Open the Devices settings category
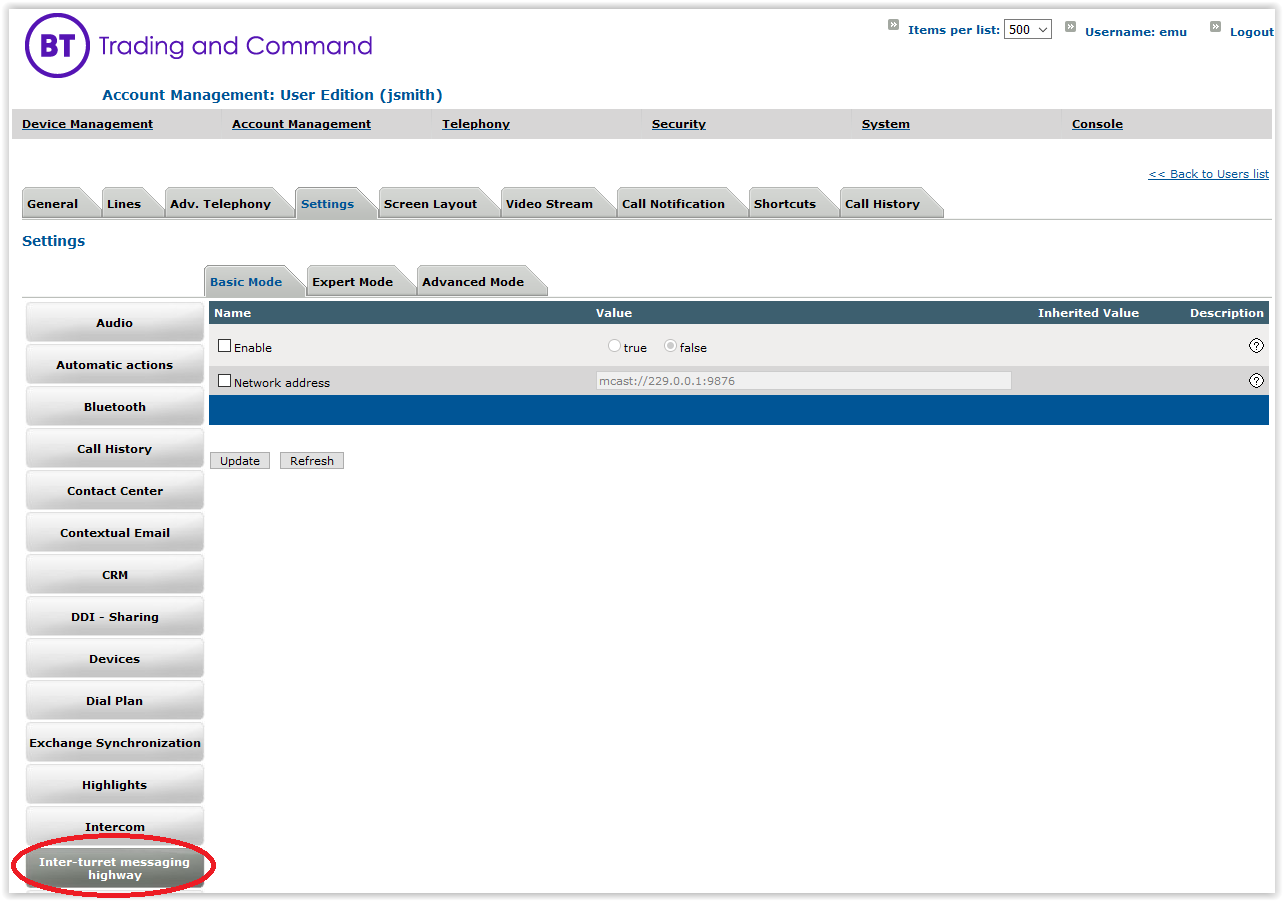This screenshot has width=1283, height=901. point(115,659)
